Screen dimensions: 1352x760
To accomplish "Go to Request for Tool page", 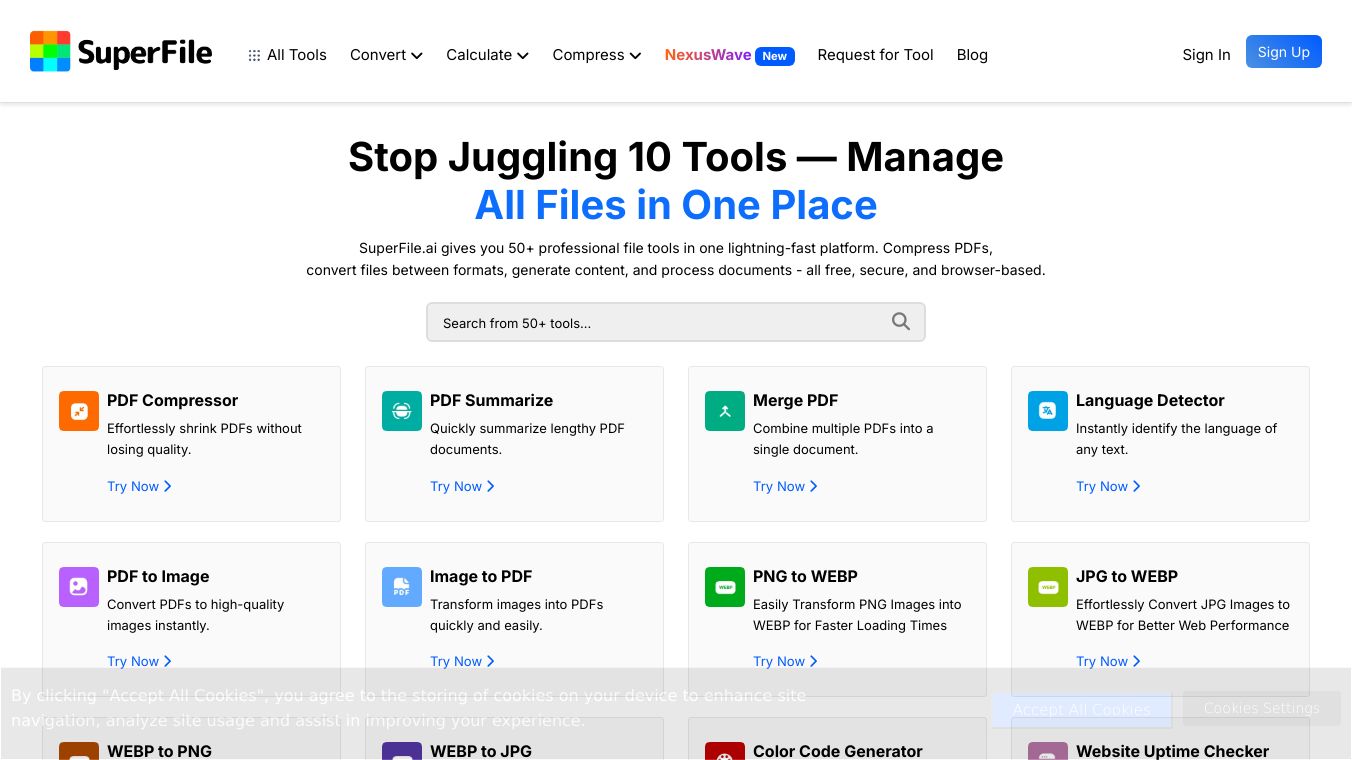I will click(876, 55).
